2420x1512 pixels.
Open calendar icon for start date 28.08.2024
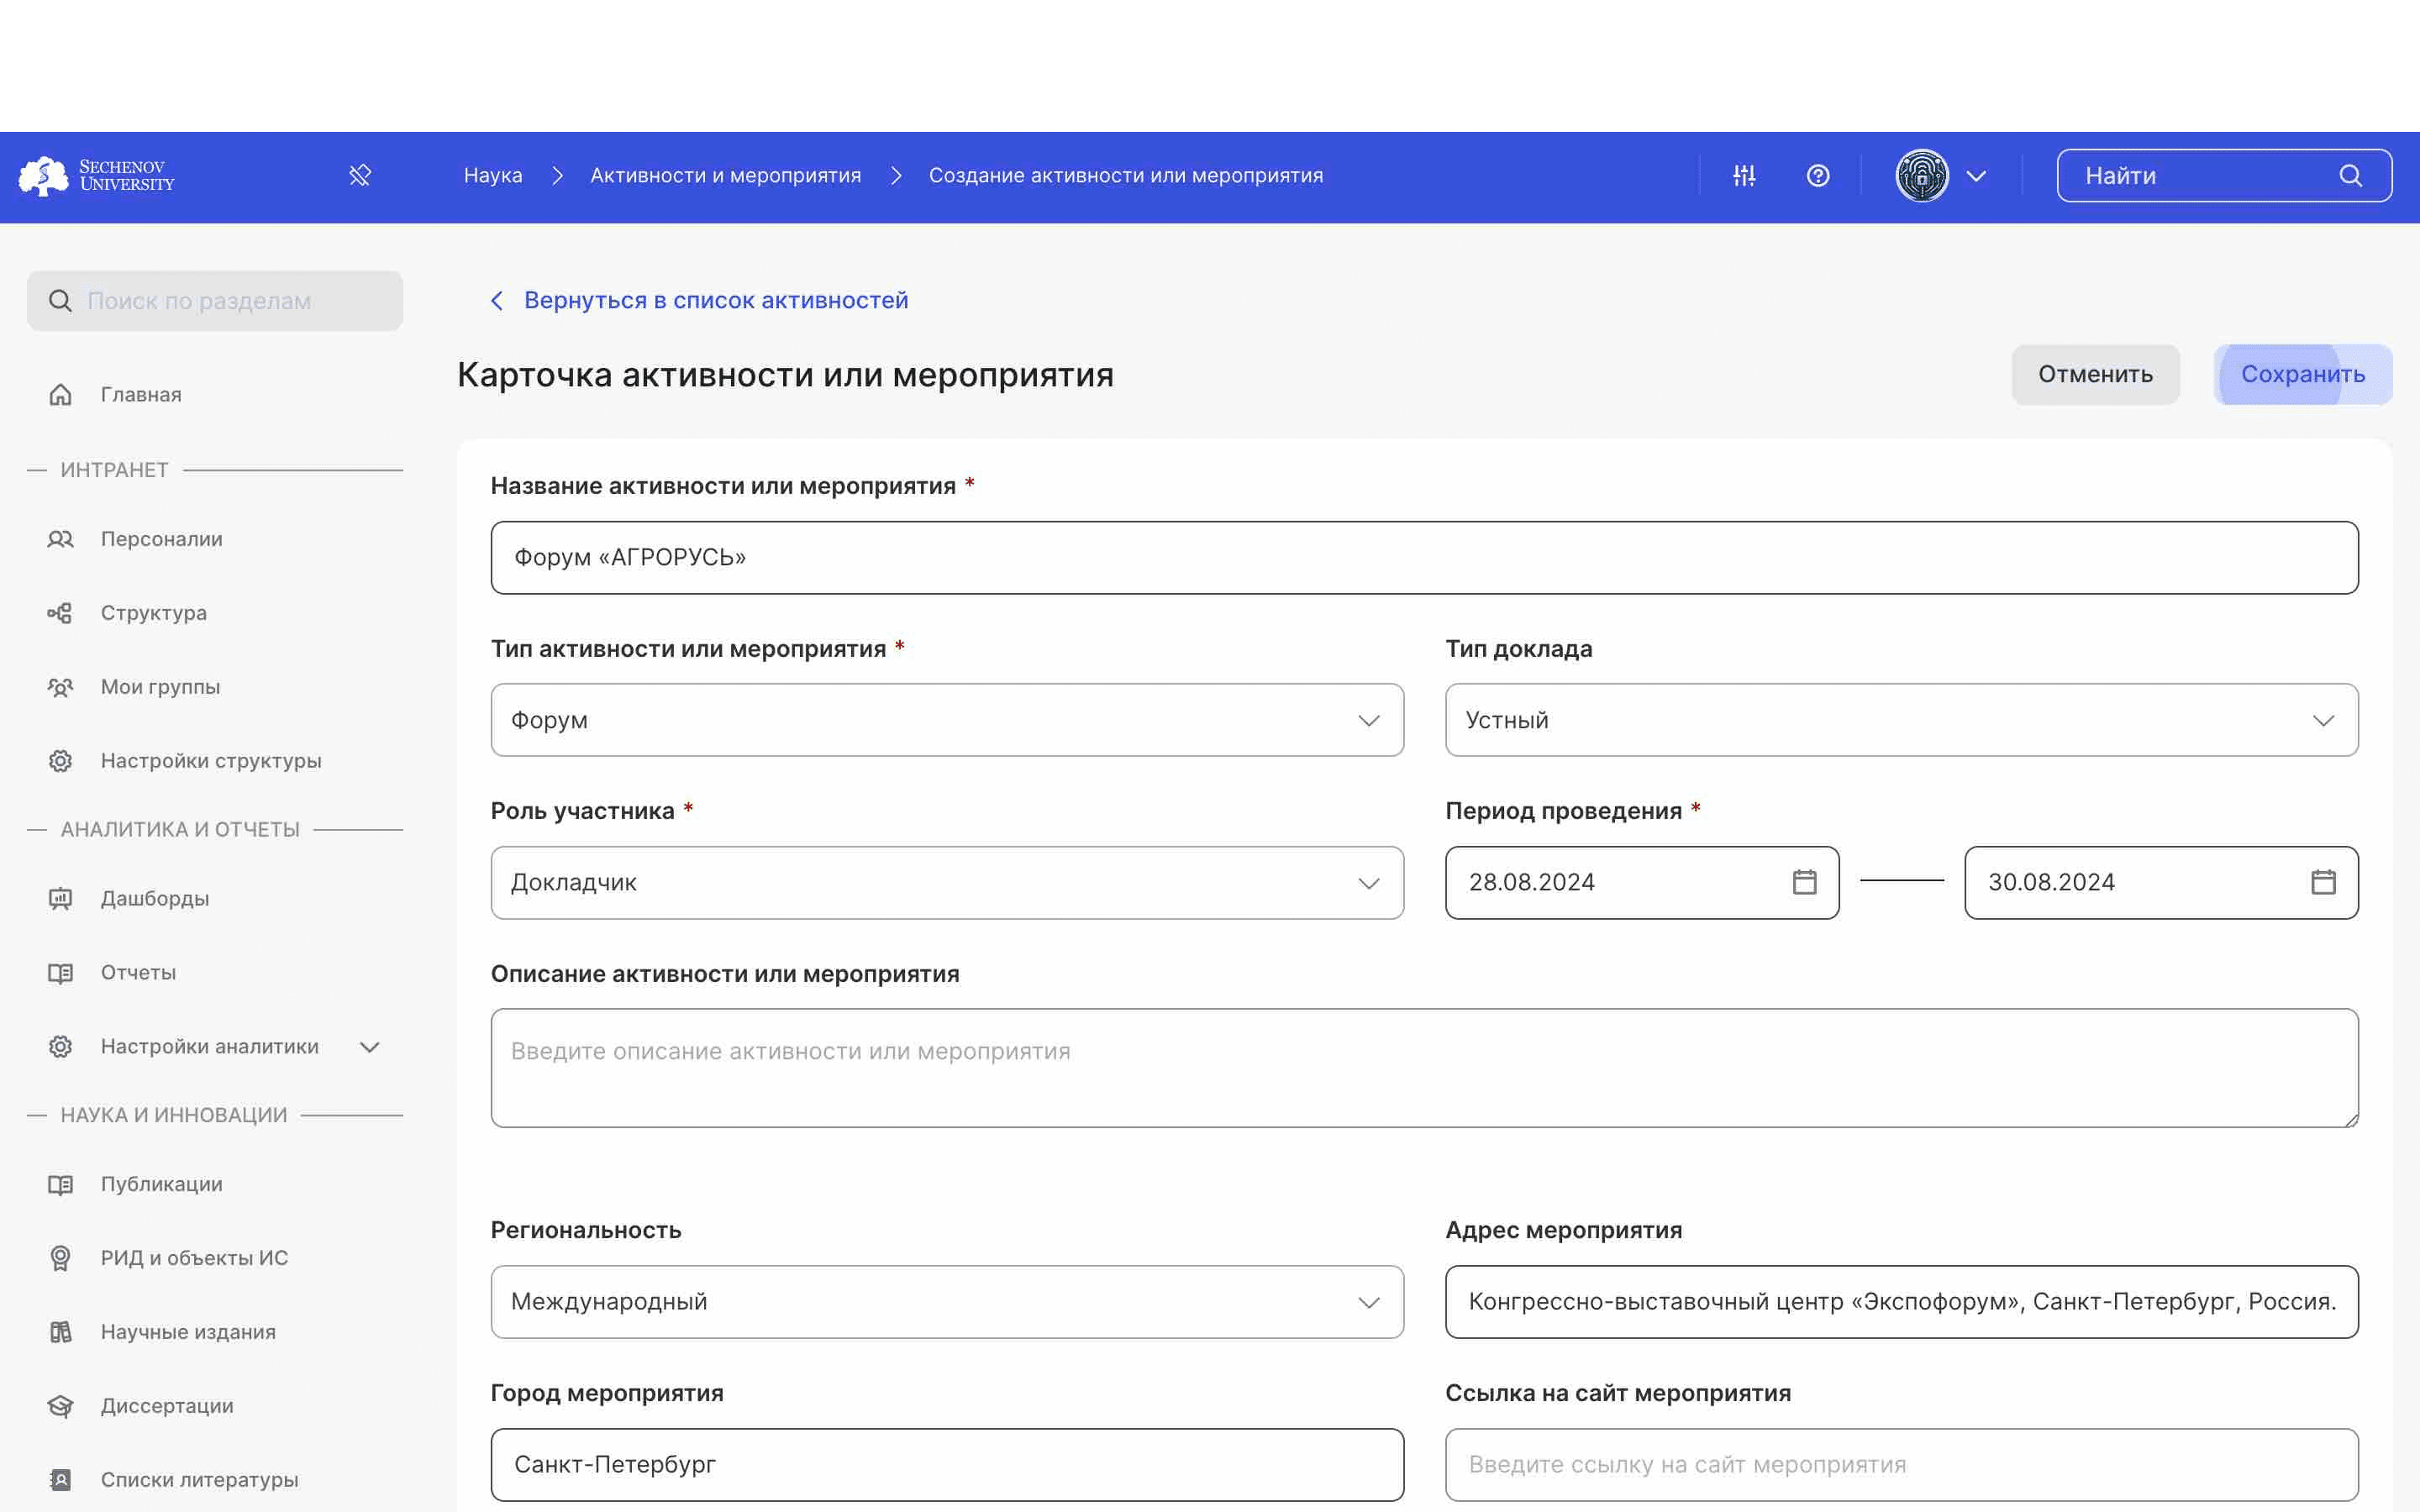1804,882
